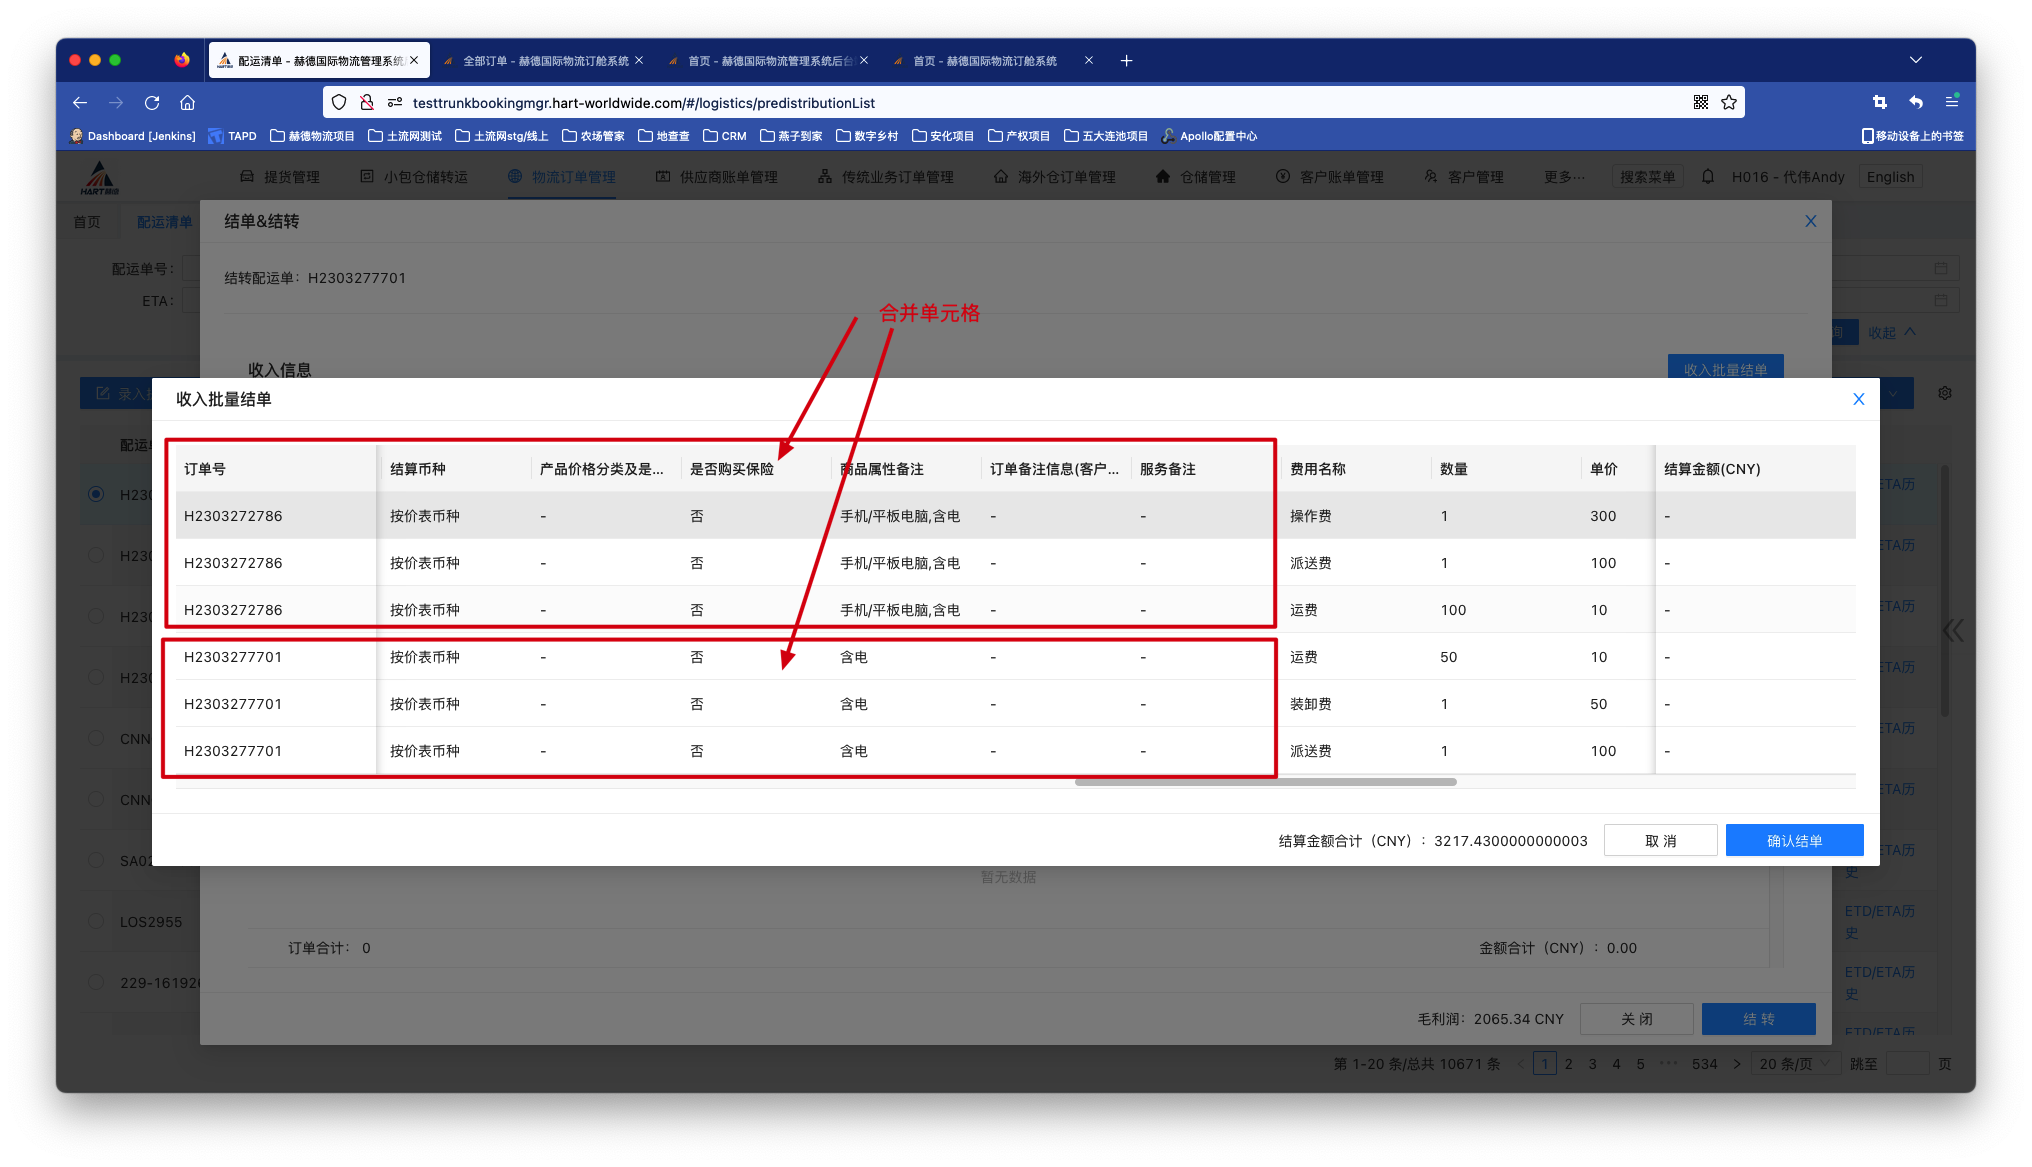Expand the browser tab list chevron
The image size is (2032, 1167).
pyautogui.click(x=1916, y=60)
